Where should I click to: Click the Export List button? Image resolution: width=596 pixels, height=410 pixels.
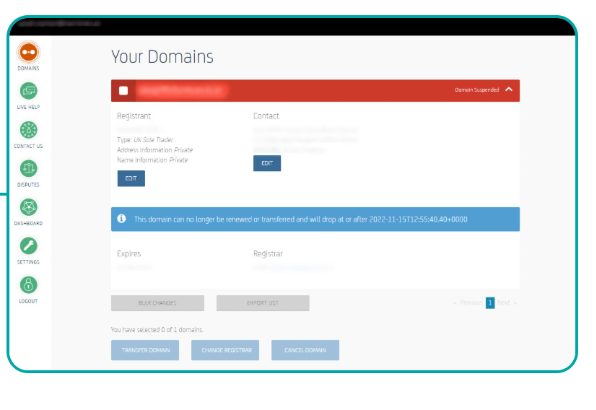tap(263, 303)
